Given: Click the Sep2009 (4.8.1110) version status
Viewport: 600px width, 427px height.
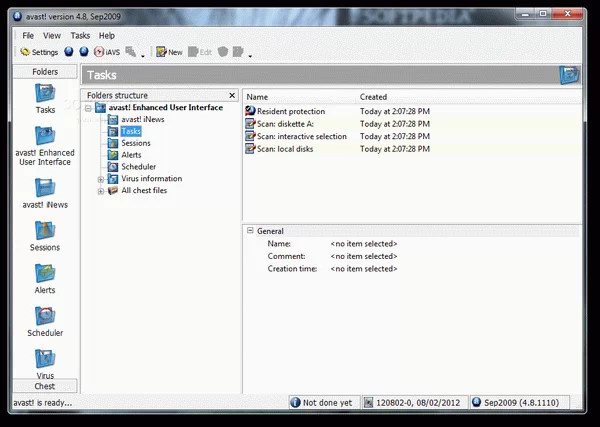Looking at the screenshot, I should [519, 403].
